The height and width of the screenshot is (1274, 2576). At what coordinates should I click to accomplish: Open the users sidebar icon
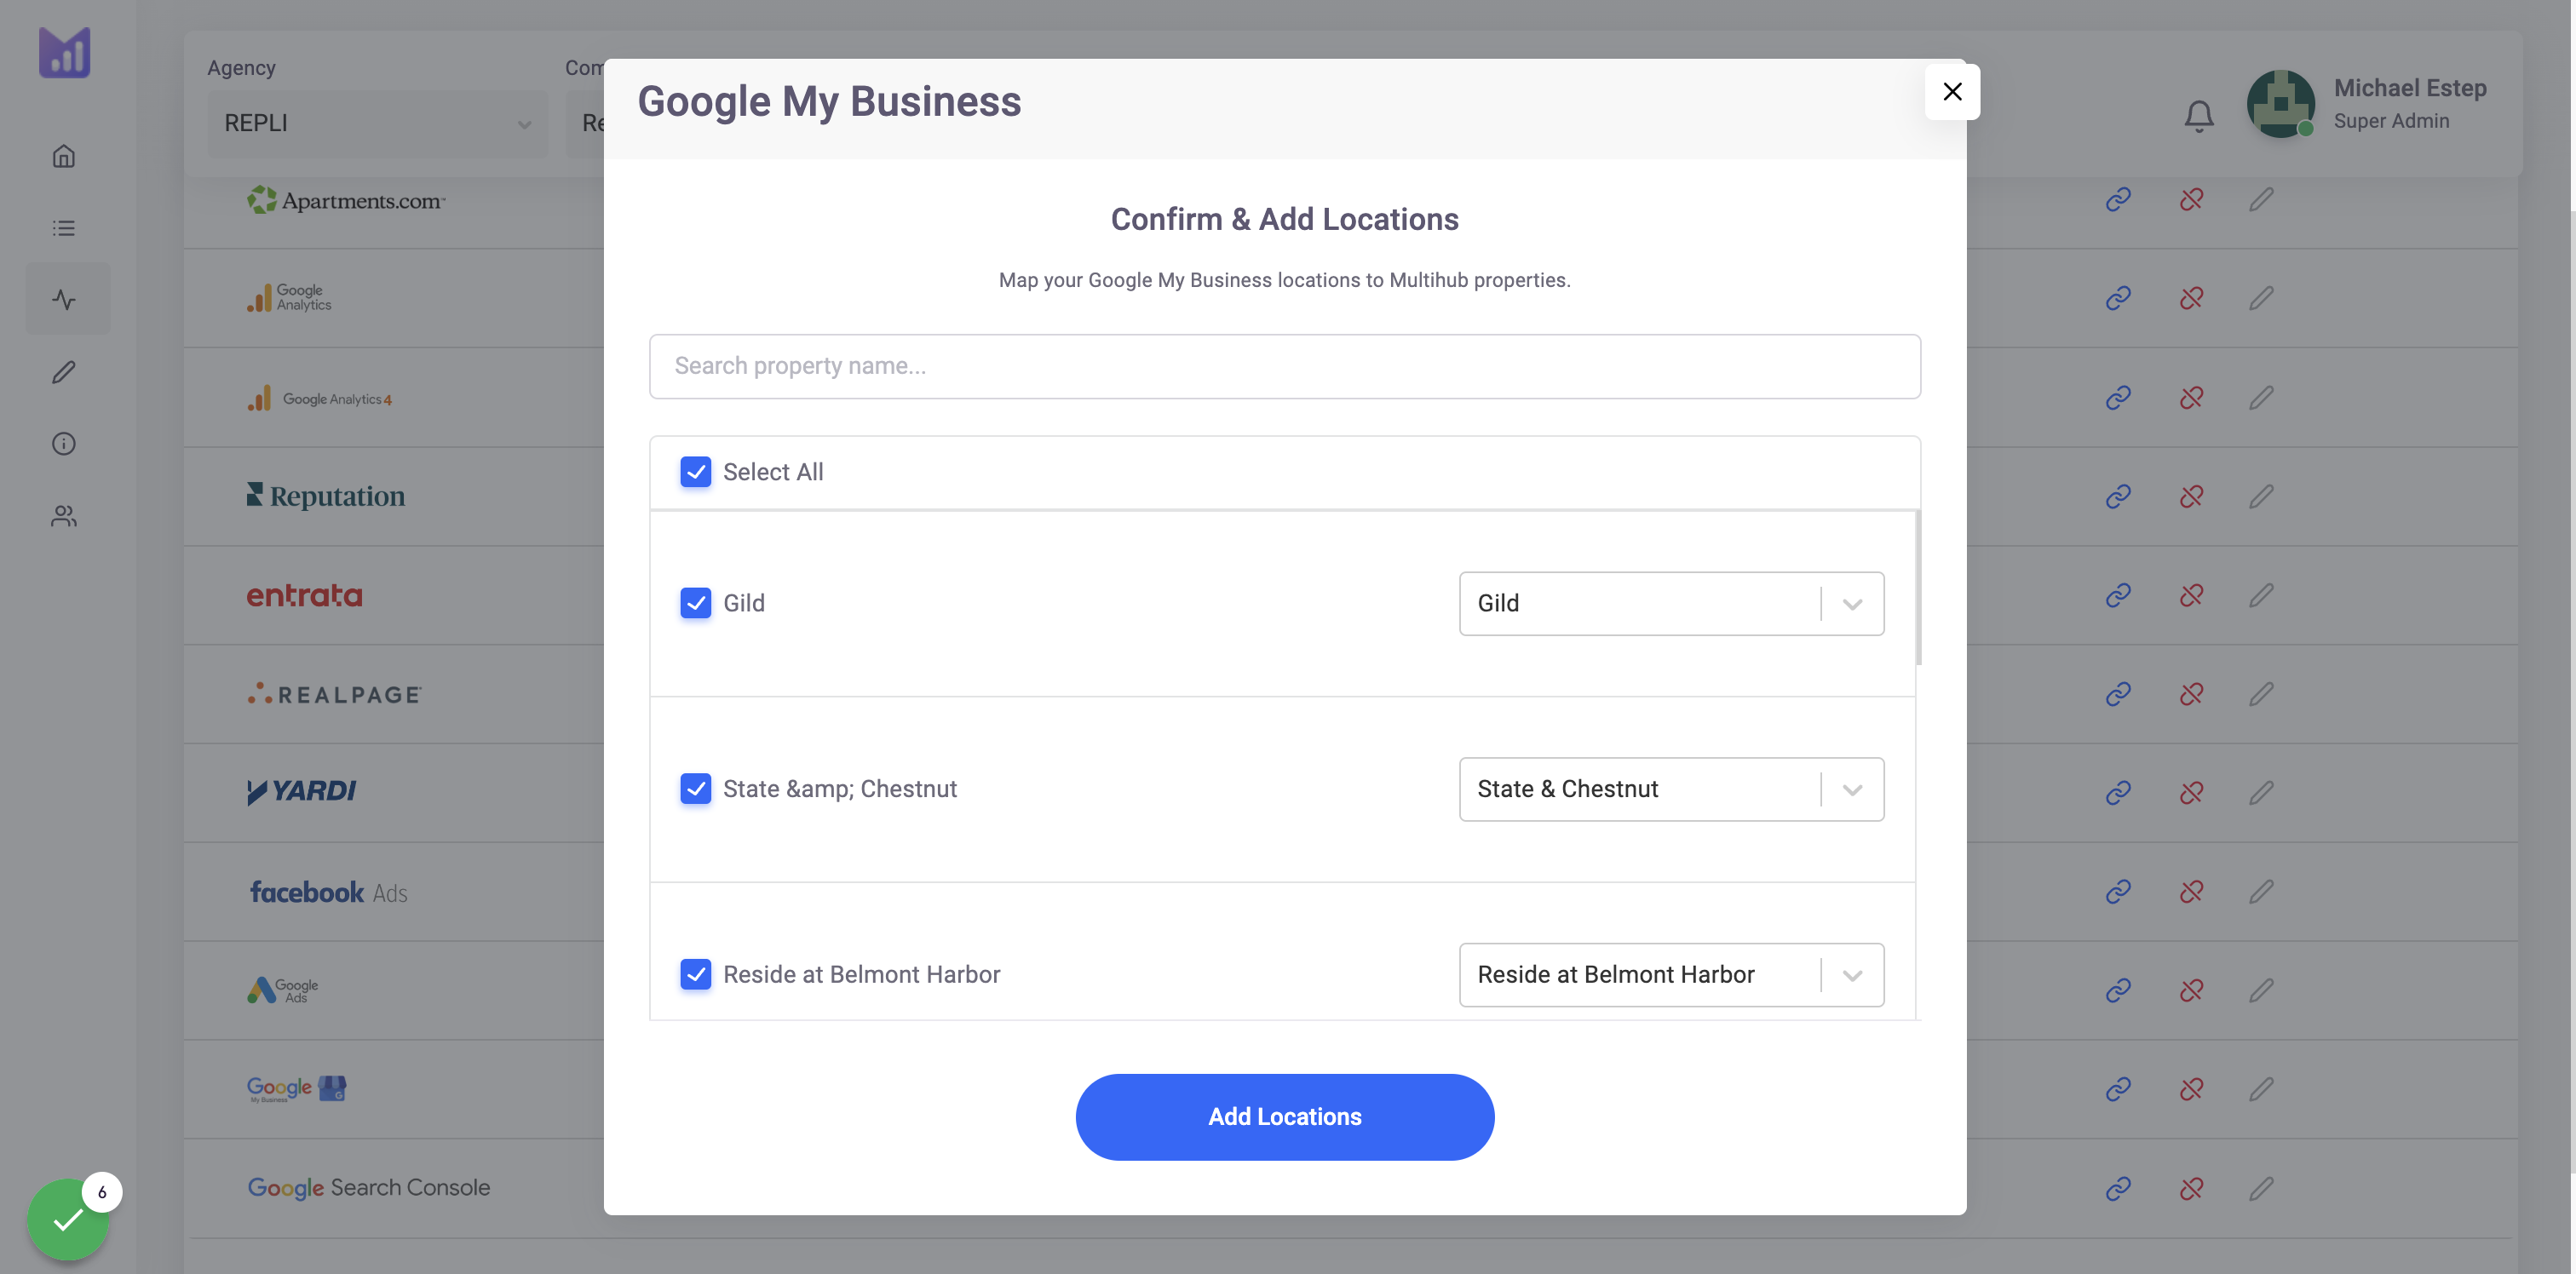(64, 516)
